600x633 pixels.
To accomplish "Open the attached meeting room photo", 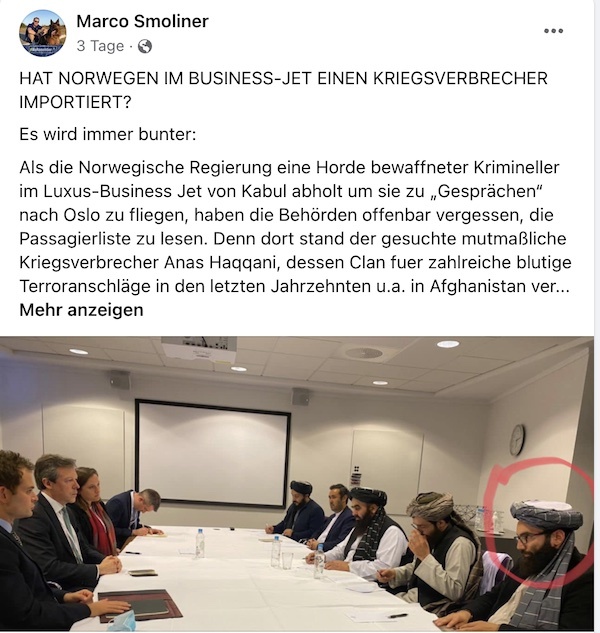I will pos(297,484).
